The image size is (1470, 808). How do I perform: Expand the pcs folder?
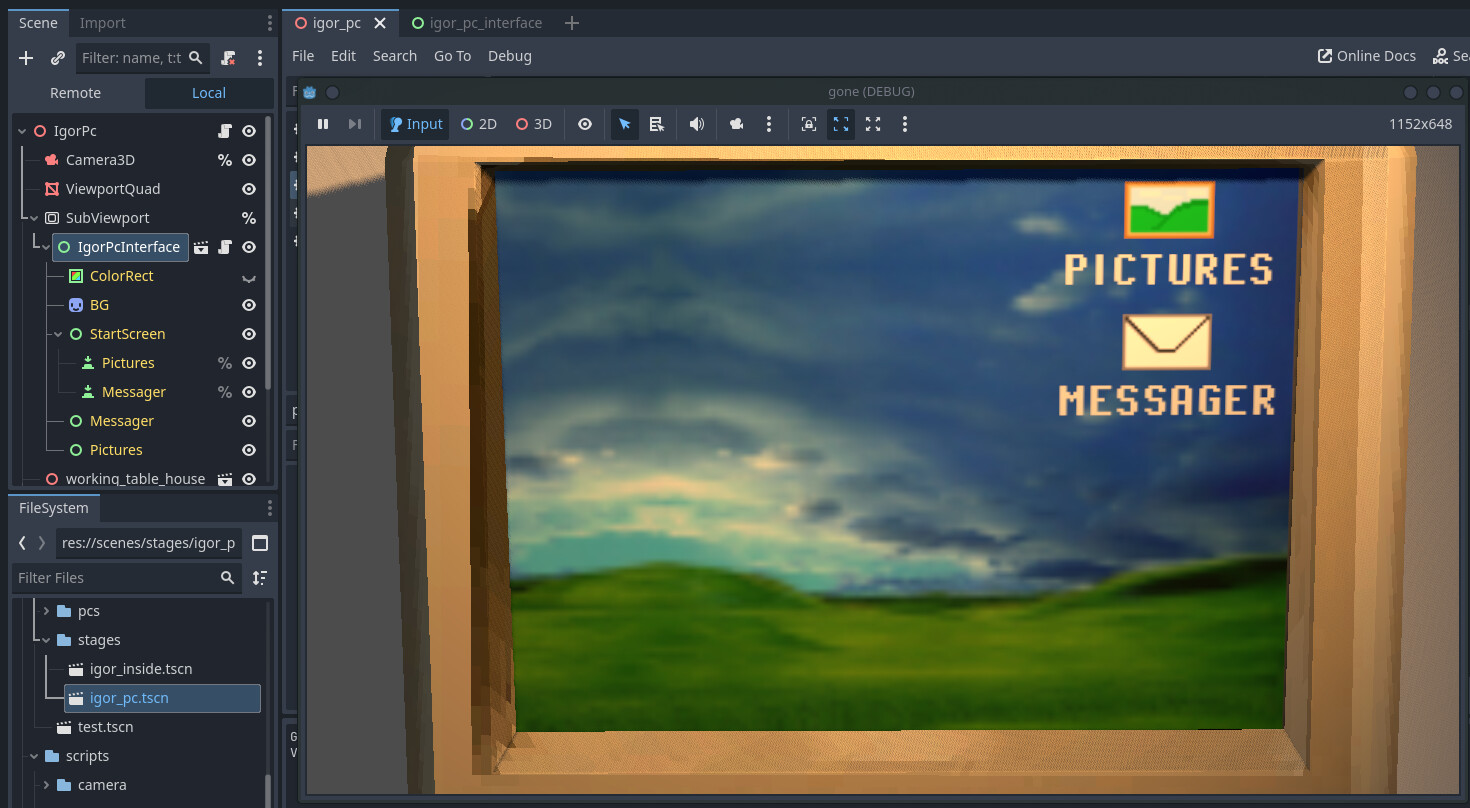click(x=45, y=610)
